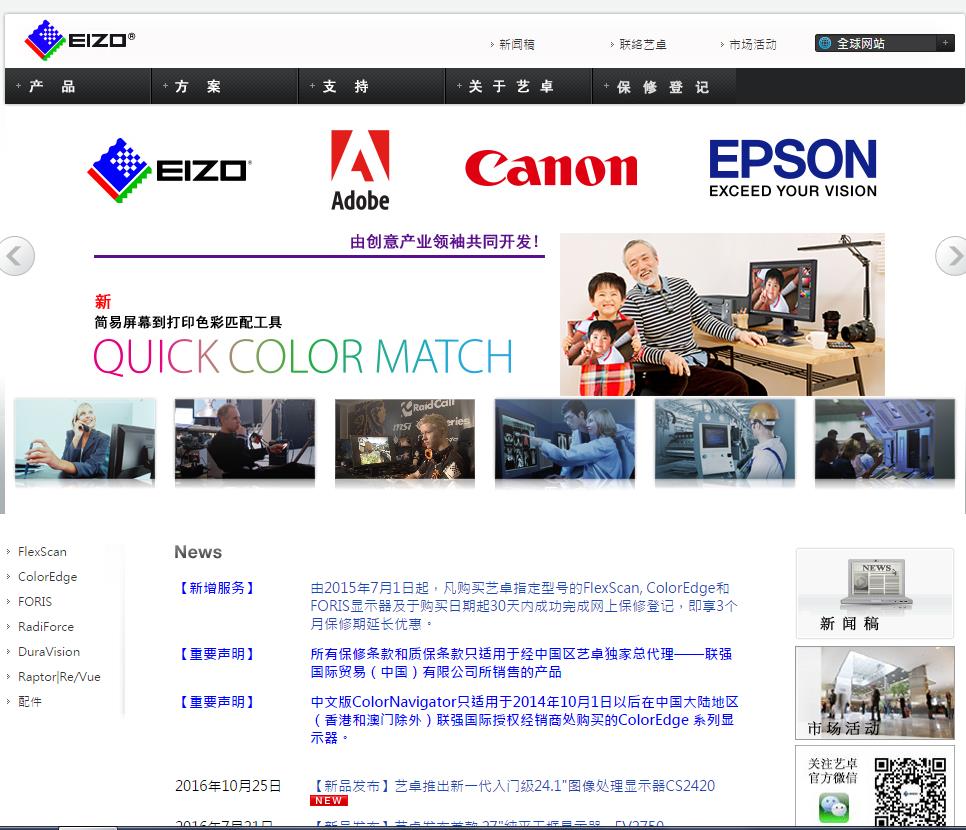
Task: Go to previous banner slide arrow
Action: click(17, 255)
